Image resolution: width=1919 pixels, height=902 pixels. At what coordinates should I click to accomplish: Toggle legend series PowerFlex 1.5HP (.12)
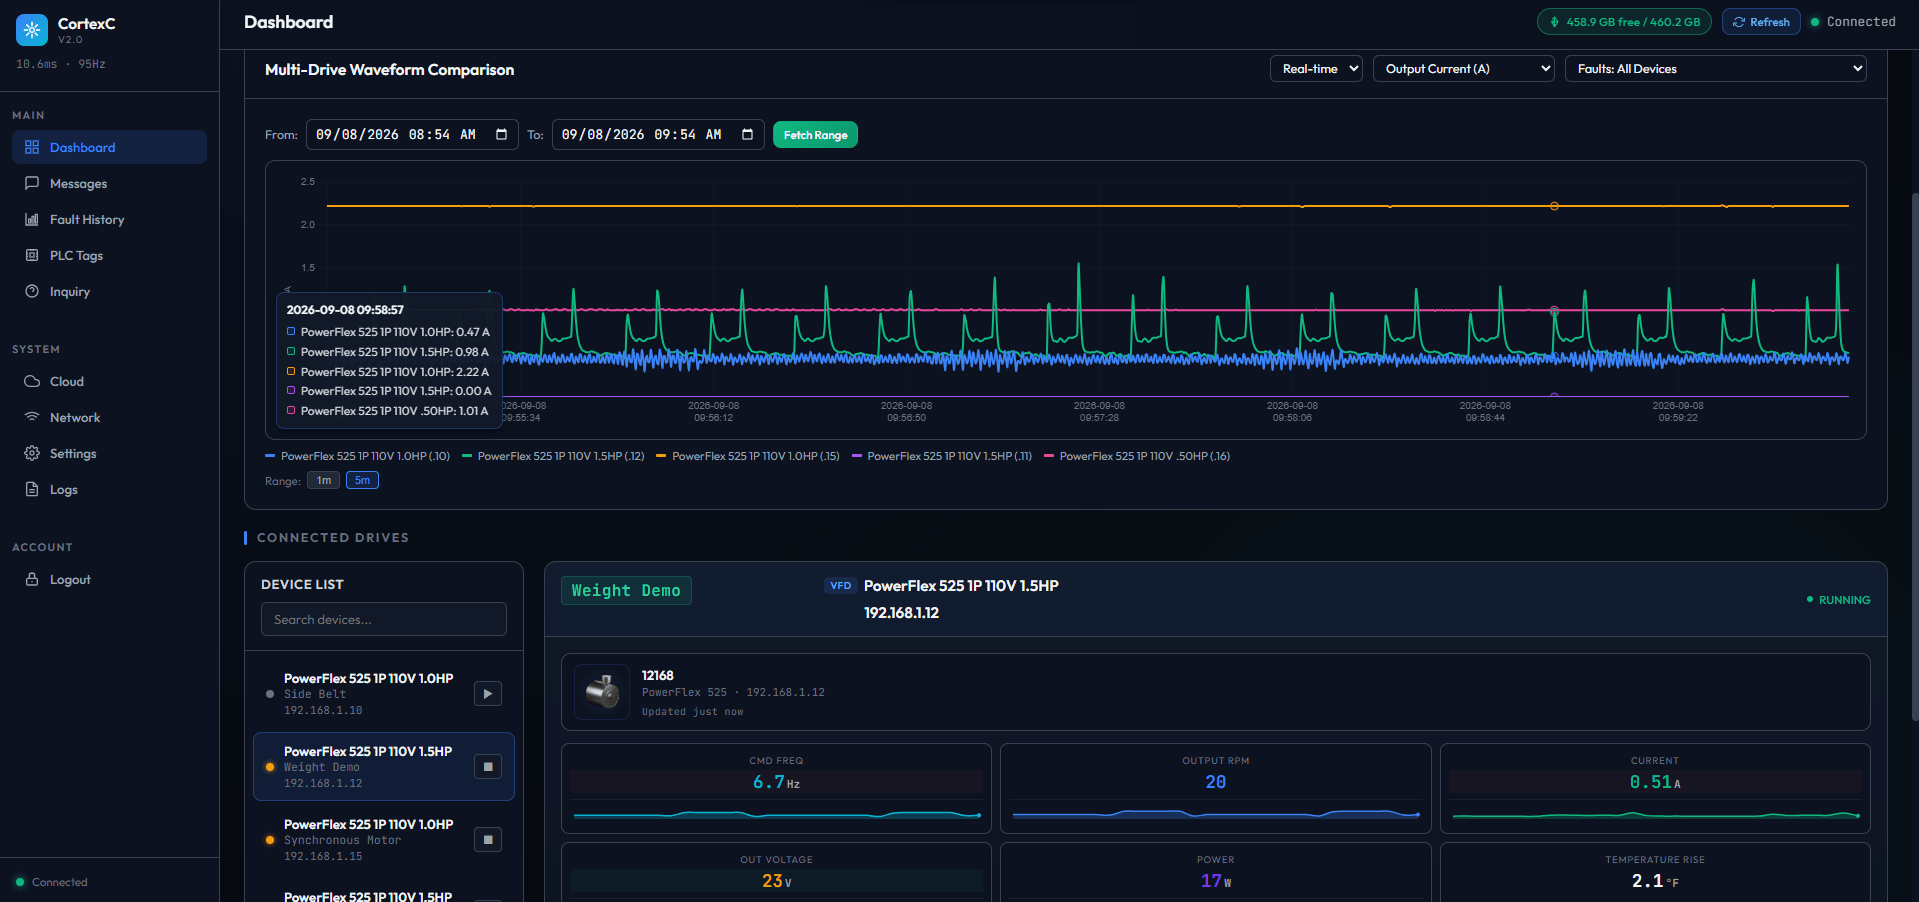553,456
